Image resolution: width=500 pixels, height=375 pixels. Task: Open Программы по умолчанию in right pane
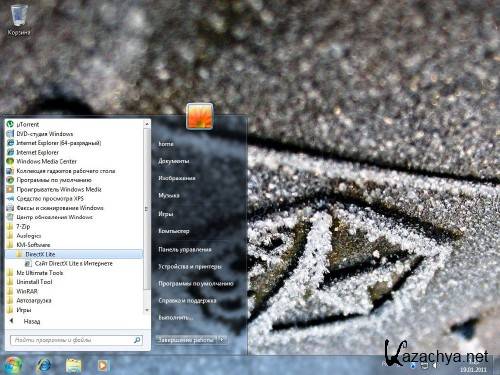click(196, 284)
